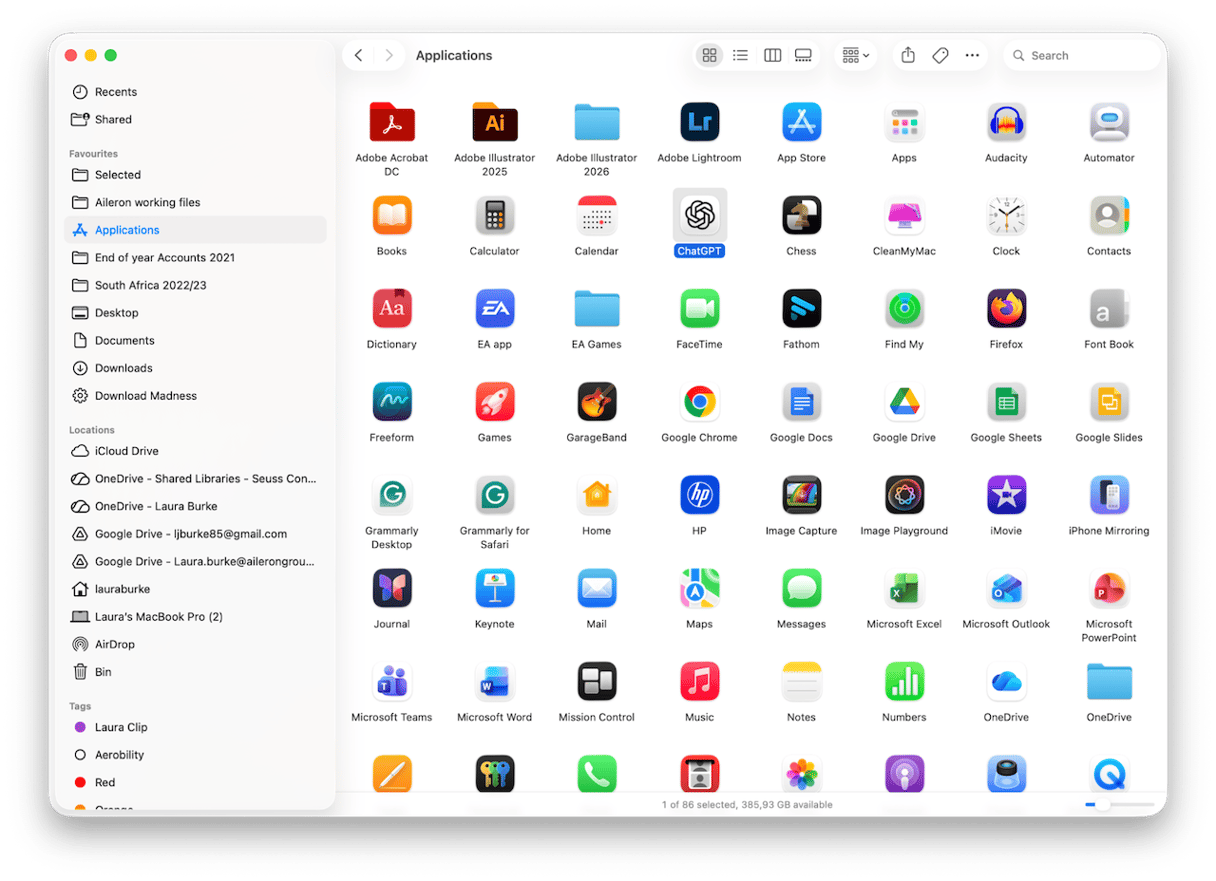The image size is (1216, 881).
Task: Click the Microsoft PowerPoint icon
Action: click(1109, 588)
